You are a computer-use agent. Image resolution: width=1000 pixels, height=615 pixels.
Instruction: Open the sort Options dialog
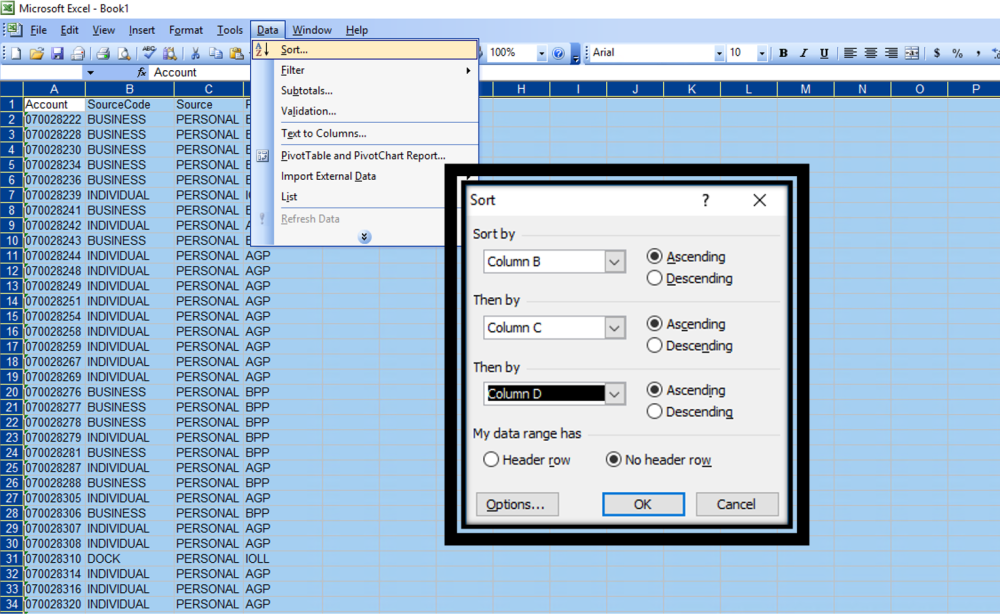[x=517, y=504]
